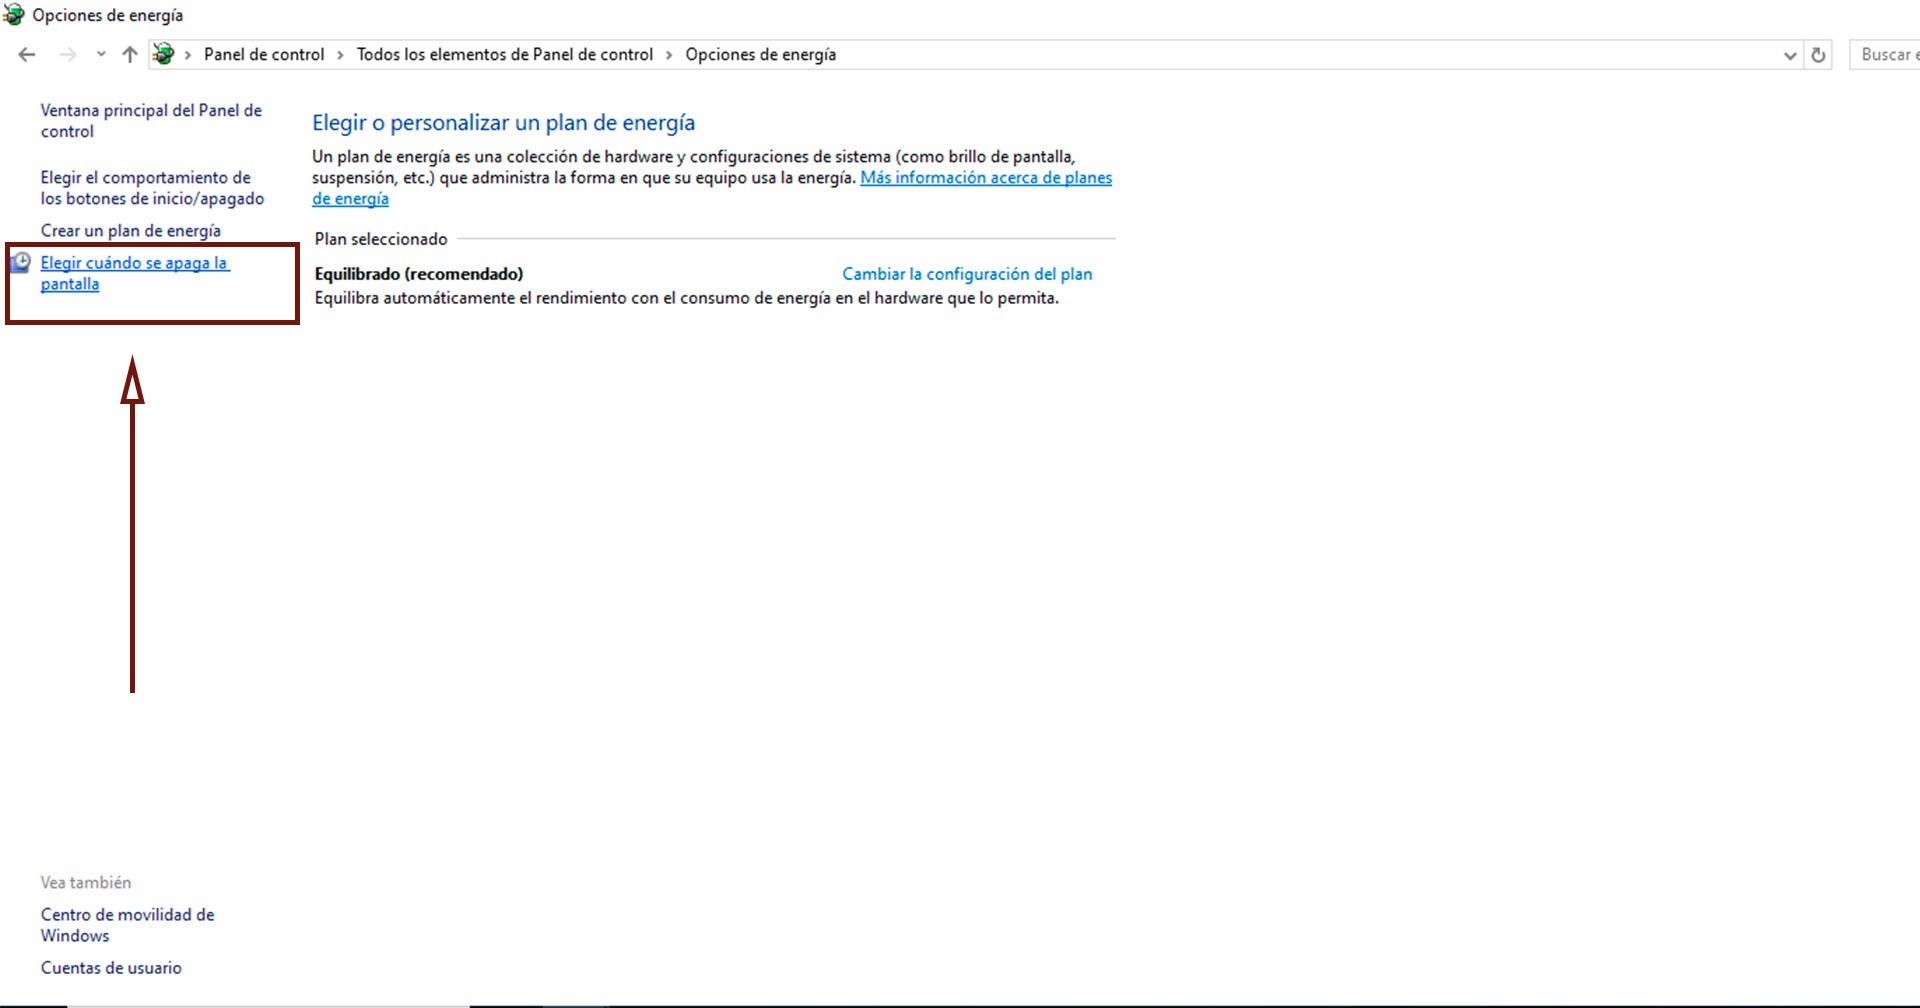Open the recent locations dropdown arrow
The height and width of the screenshot is (1008, 1920).
click(x=101, y=55)
